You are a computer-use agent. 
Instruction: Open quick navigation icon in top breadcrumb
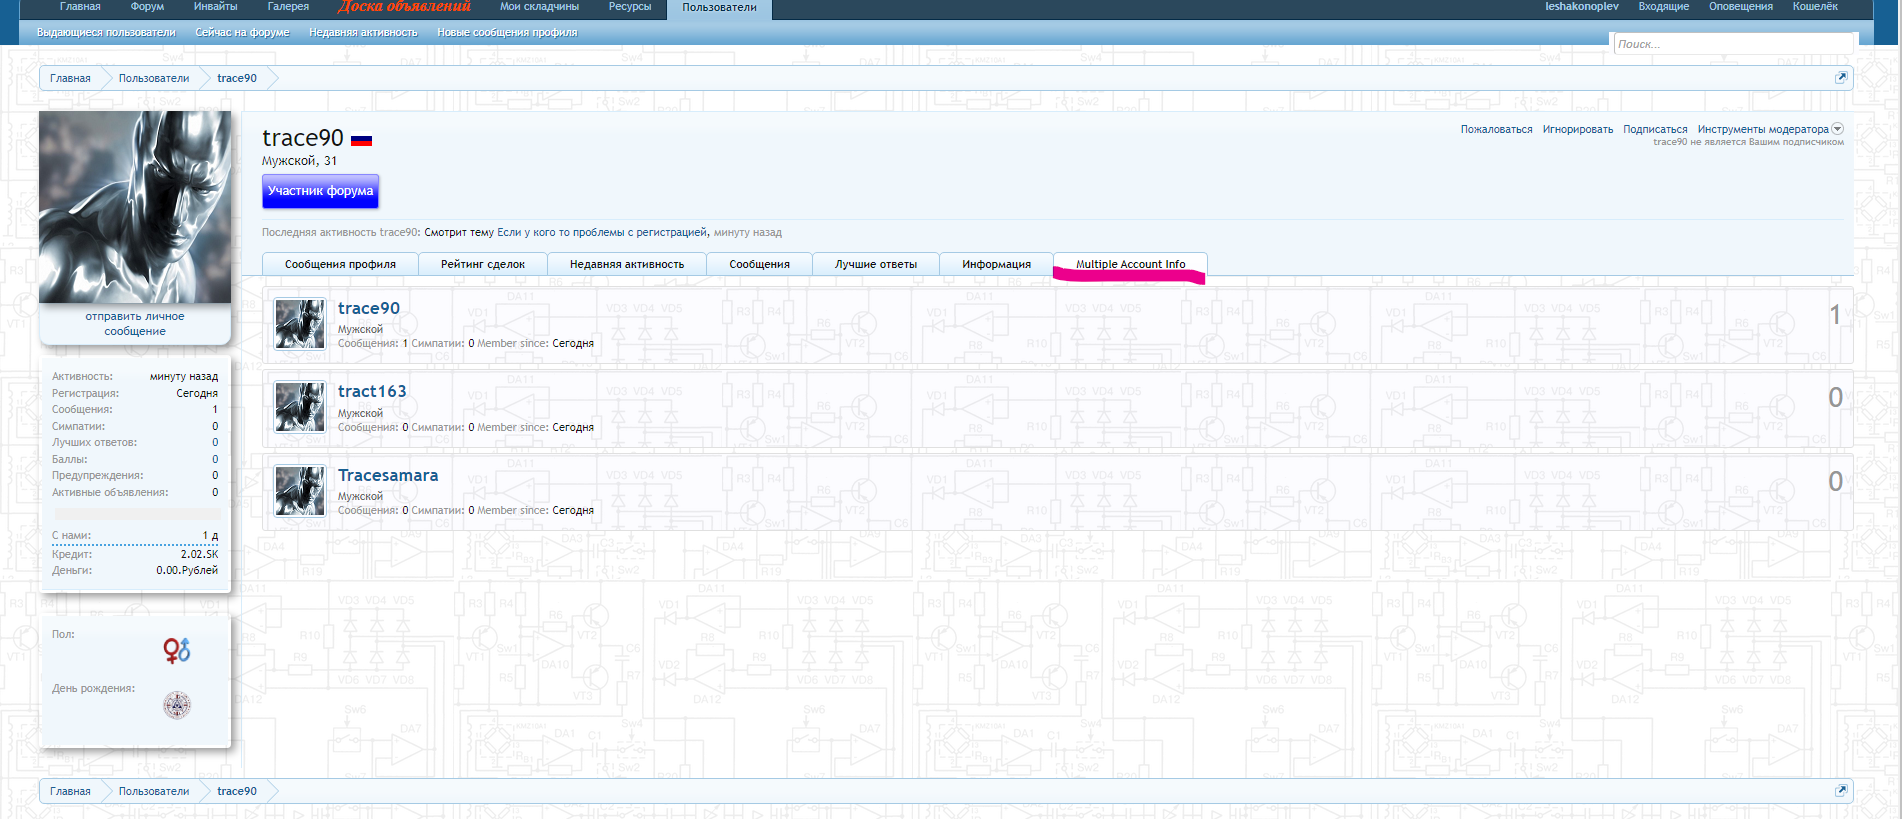(1840, 78)
